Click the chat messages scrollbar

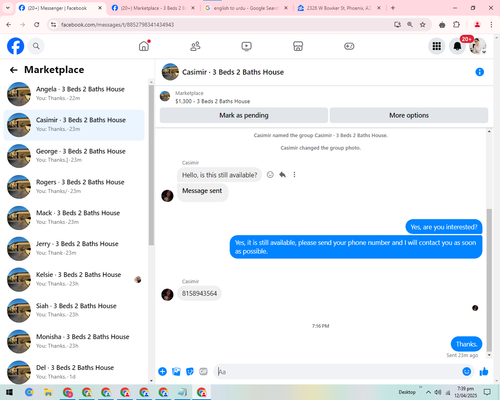(489, 280)
